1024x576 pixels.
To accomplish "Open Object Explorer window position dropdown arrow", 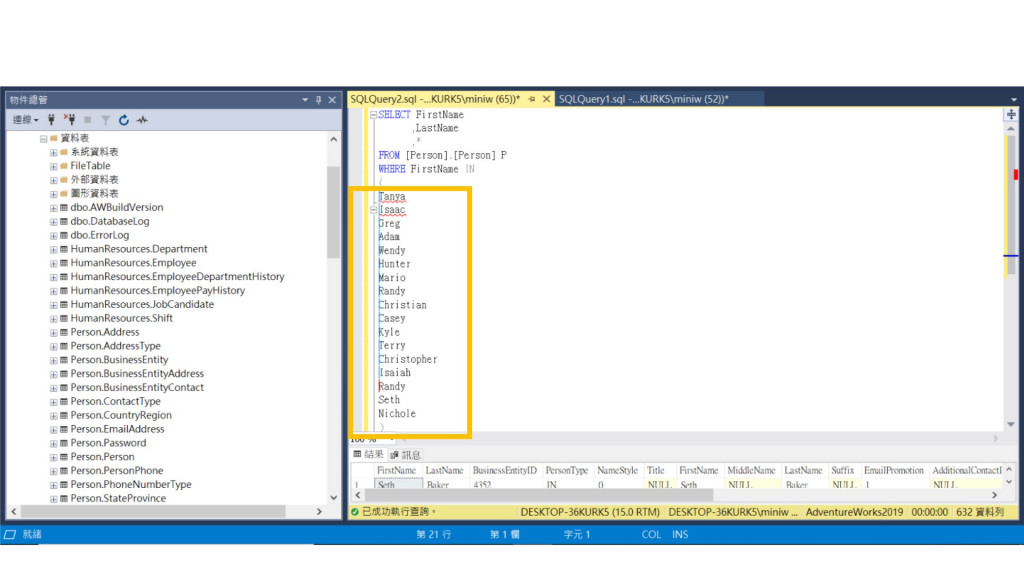I will [x=305, y=100].
